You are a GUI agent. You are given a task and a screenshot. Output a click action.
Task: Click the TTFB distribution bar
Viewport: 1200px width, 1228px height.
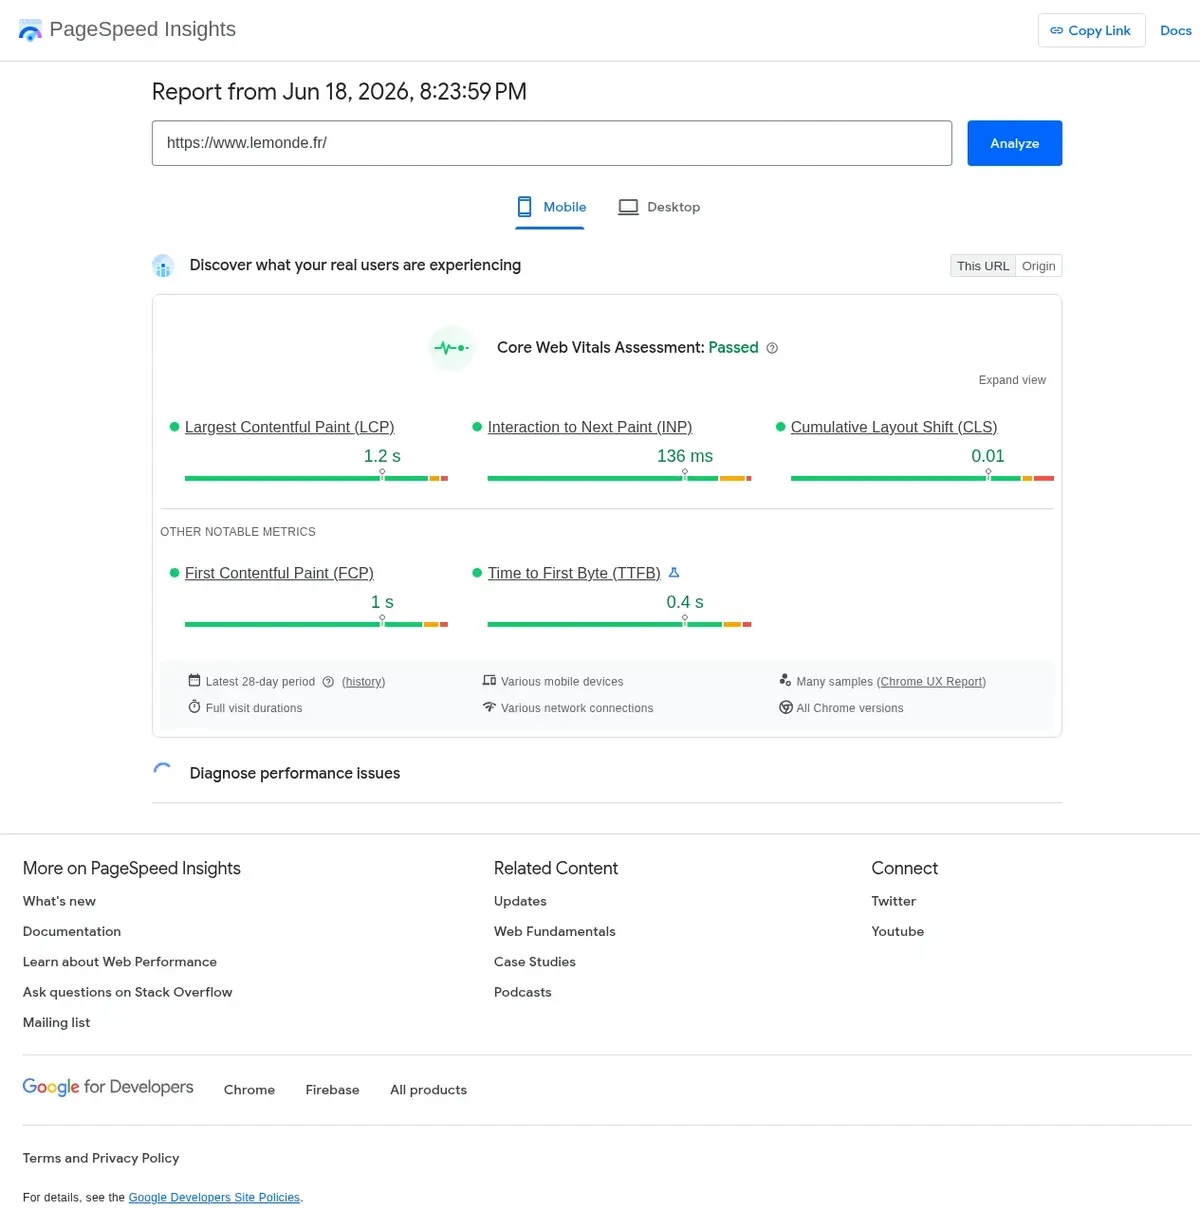pos(619,624)
